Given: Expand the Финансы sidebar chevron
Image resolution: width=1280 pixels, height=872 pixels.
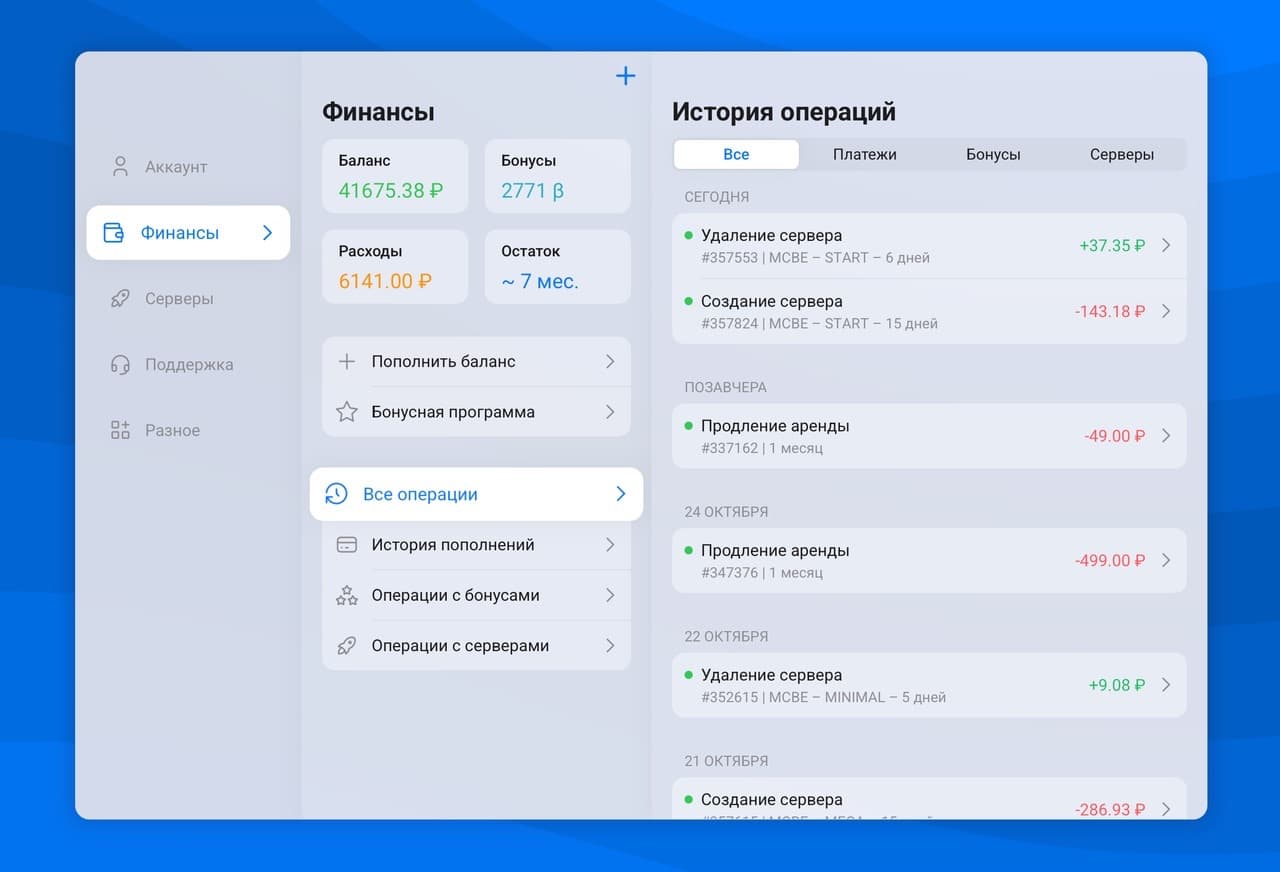Looking at the screenshot, I should [x=266, y=232].
